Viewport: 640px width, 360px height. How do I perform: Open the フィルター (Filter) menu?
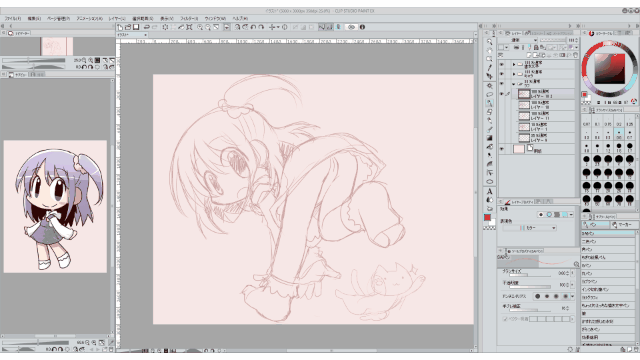[189, 18]
